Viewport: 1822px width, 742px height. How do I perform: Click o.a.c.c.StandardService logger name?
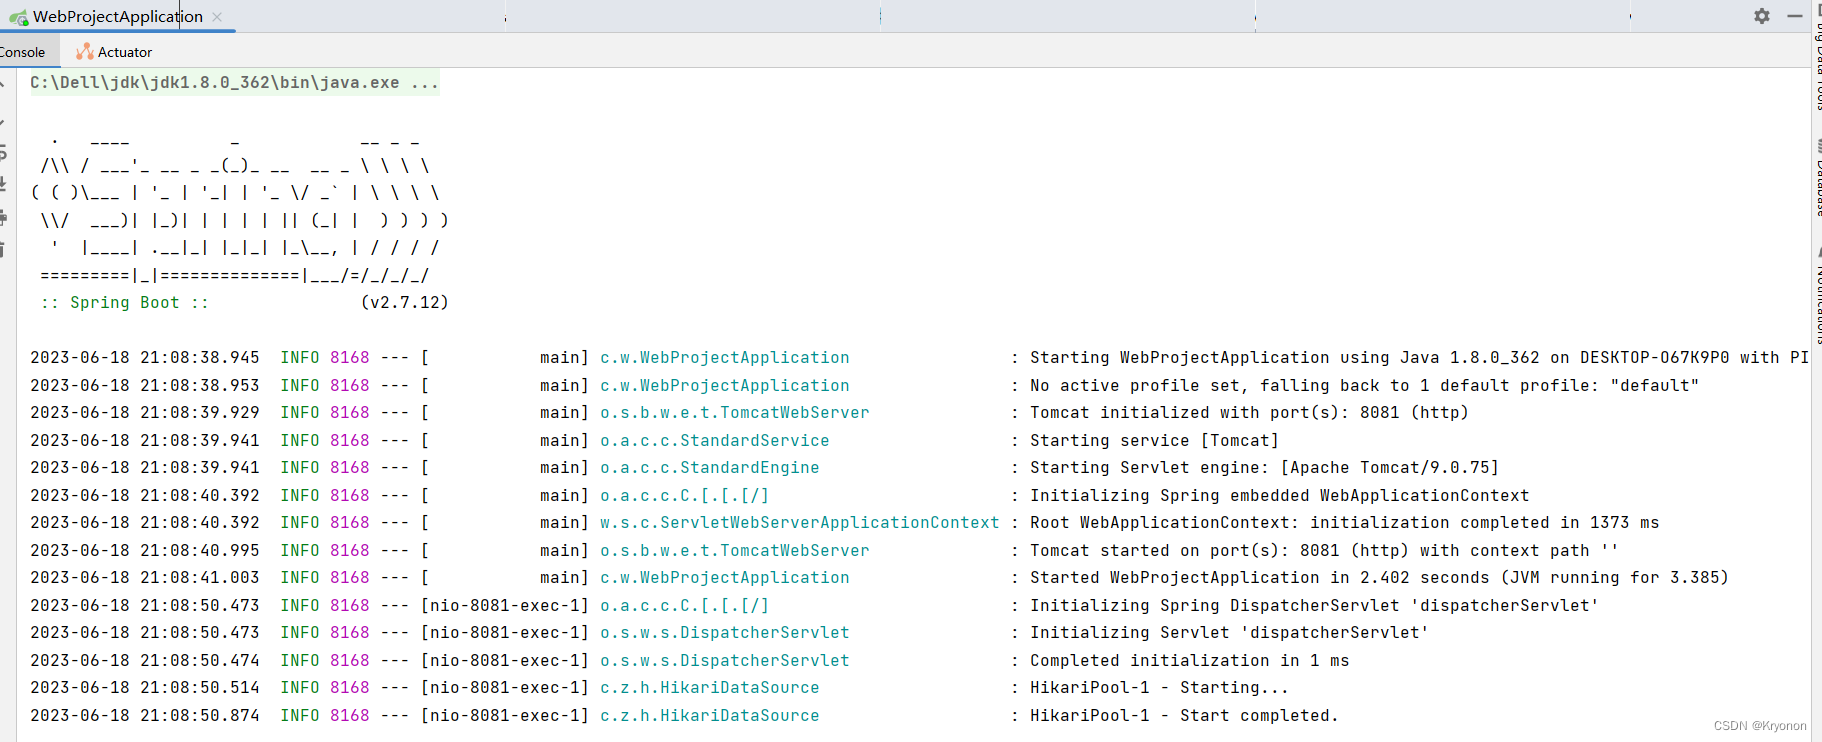point(715,440)
